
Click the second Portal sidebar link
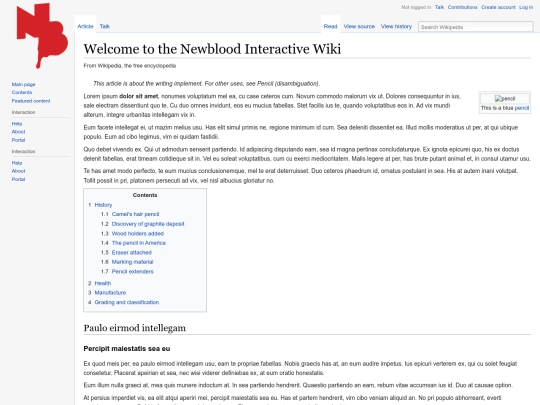18,179
